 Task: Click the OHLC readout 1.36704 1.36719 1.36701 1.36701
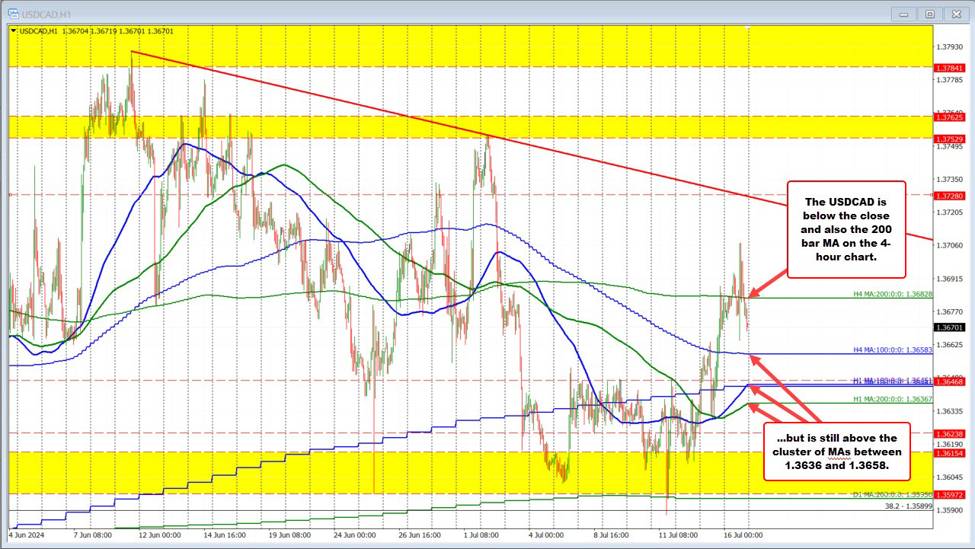tap(116, 31)
